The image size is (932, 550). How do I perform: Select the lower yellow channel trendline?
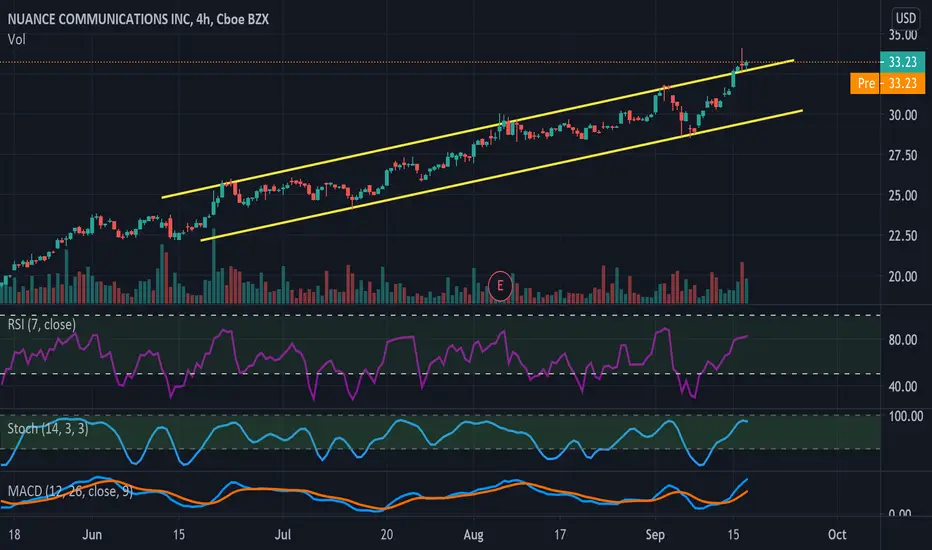pyautogui.click(x=502, y=175)
